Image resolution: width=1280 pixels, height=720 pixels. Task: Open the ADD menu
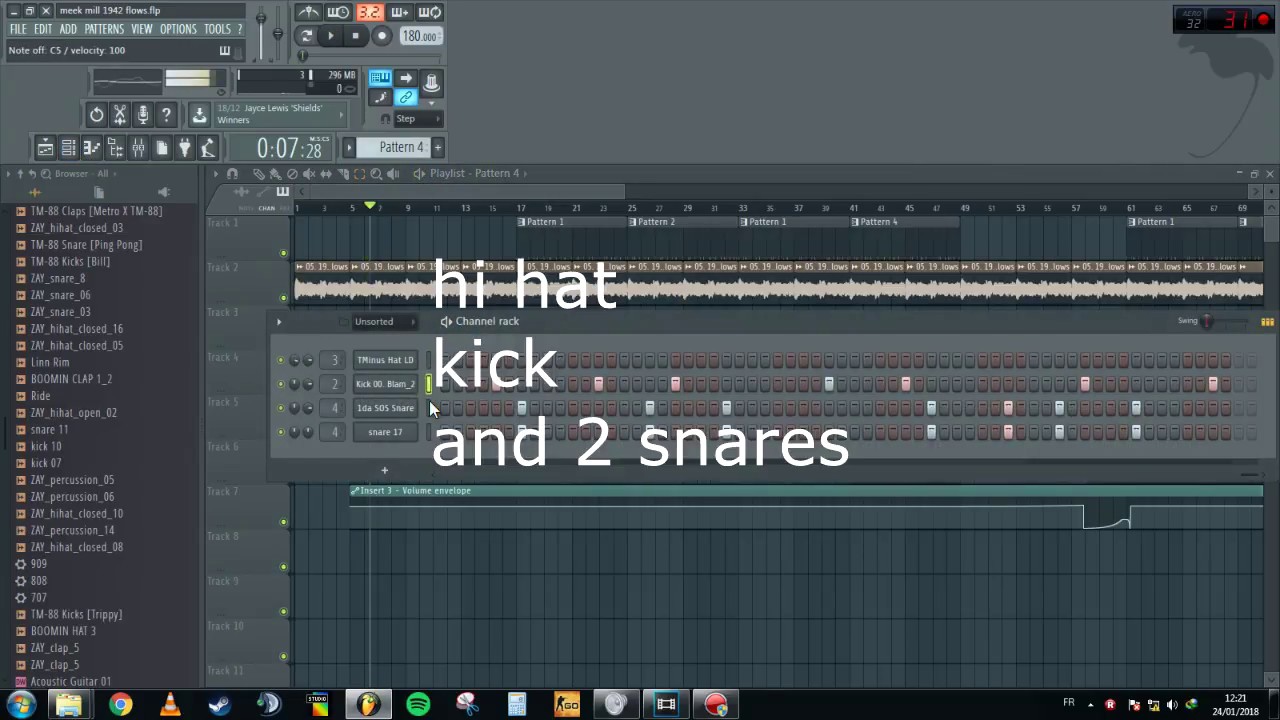tap(67, 29)
